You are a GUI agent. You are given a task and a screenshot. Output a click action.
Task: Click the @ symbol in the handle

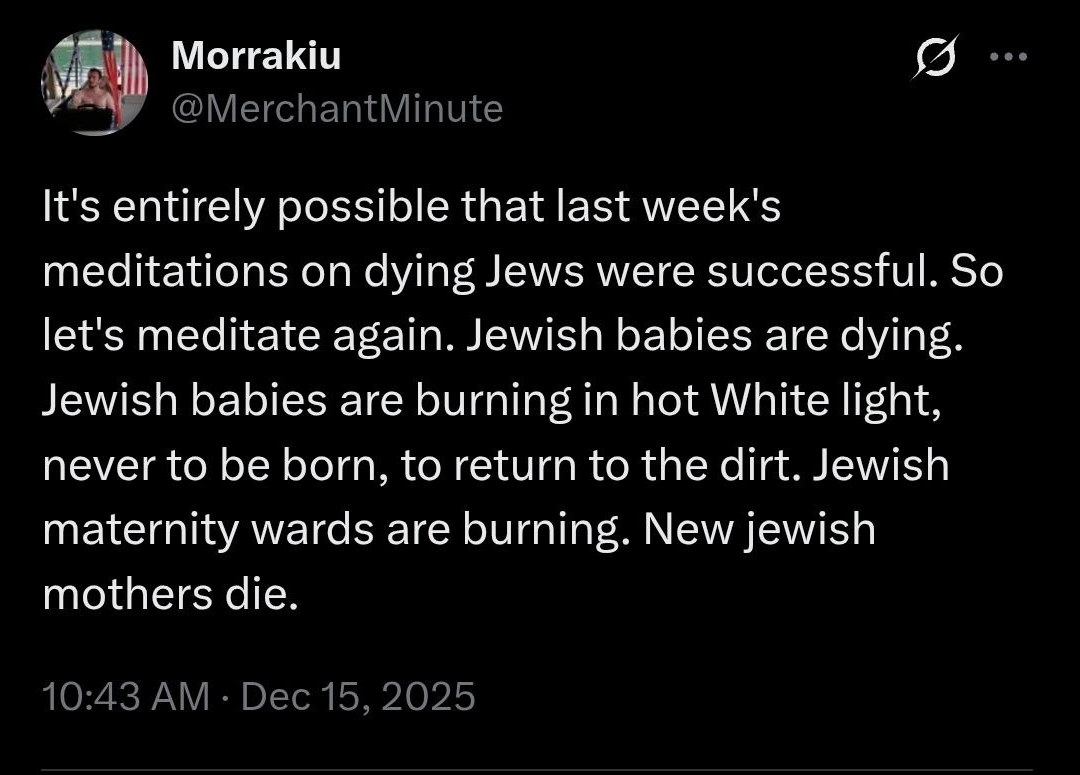[186, 108]
